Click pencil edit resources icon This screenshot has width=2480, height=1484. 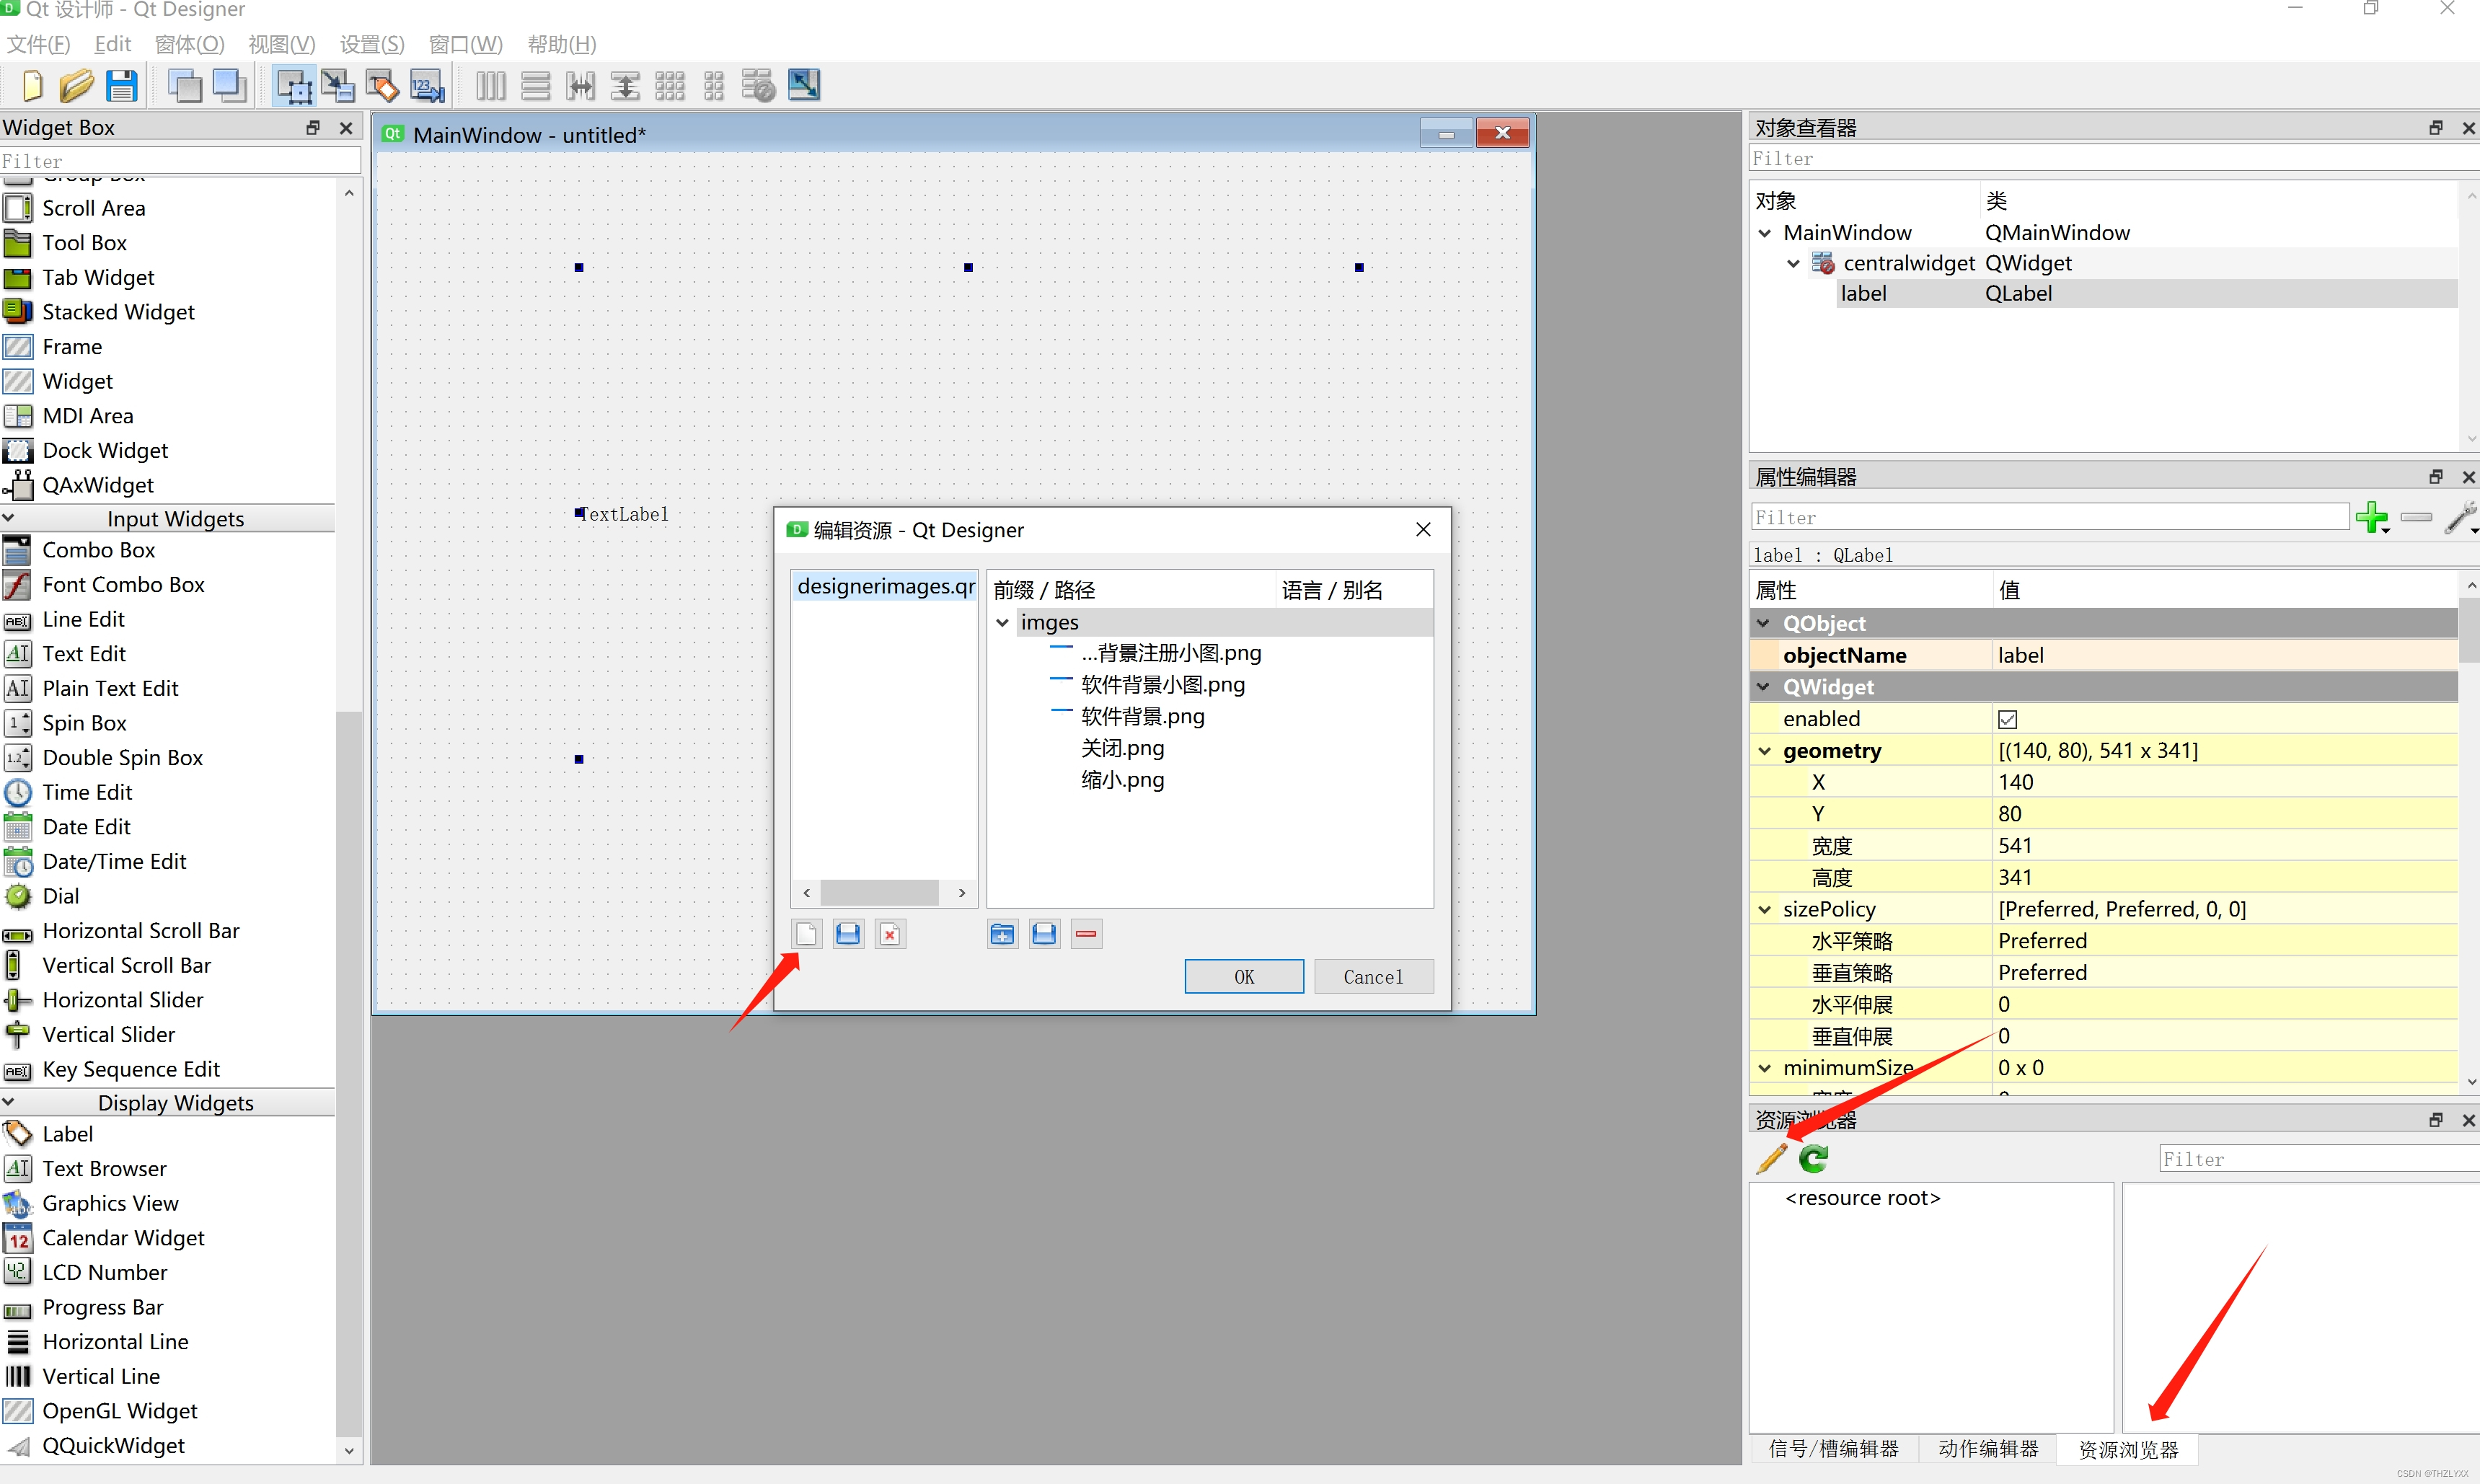(1772, 1158)
